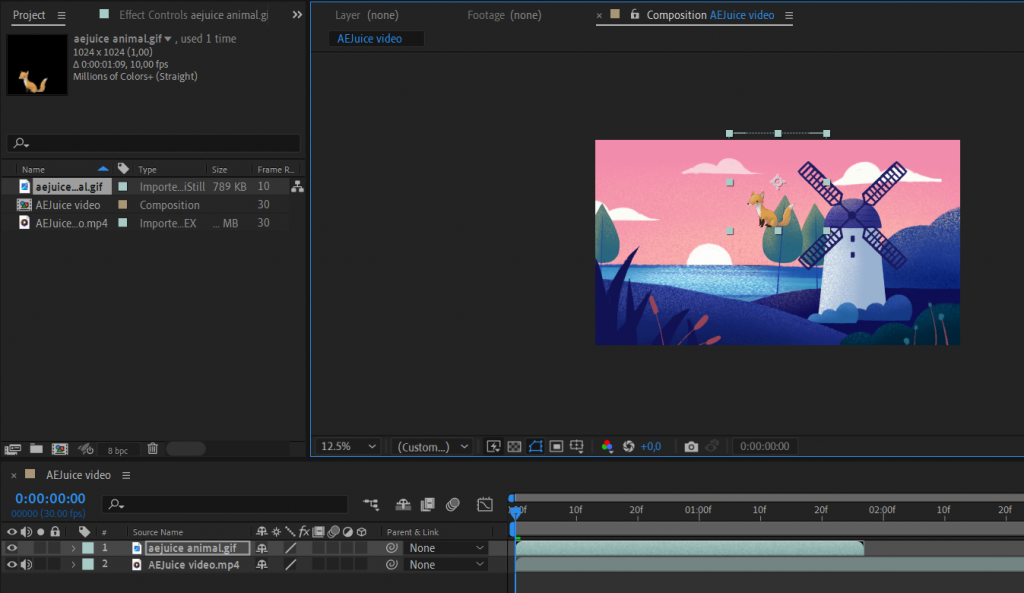Hide the aejuice animal.gif layer

(x=12, y=548)
